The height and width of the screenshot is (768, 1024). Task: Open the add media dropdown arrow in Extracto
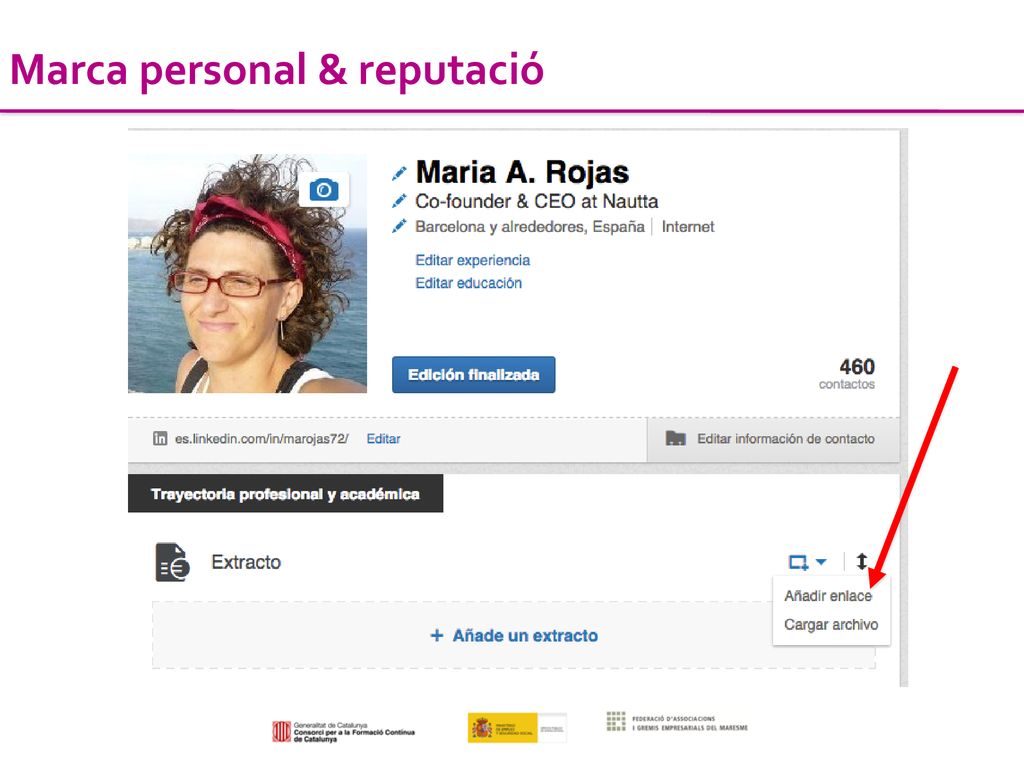822,562
